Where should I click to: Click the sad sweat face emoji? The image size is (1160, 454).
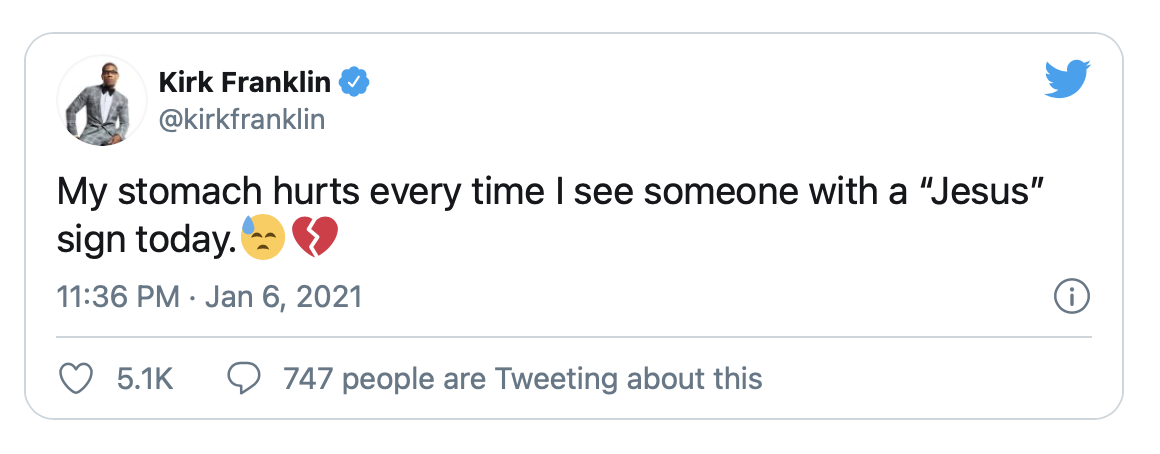[x=265, y=237]
